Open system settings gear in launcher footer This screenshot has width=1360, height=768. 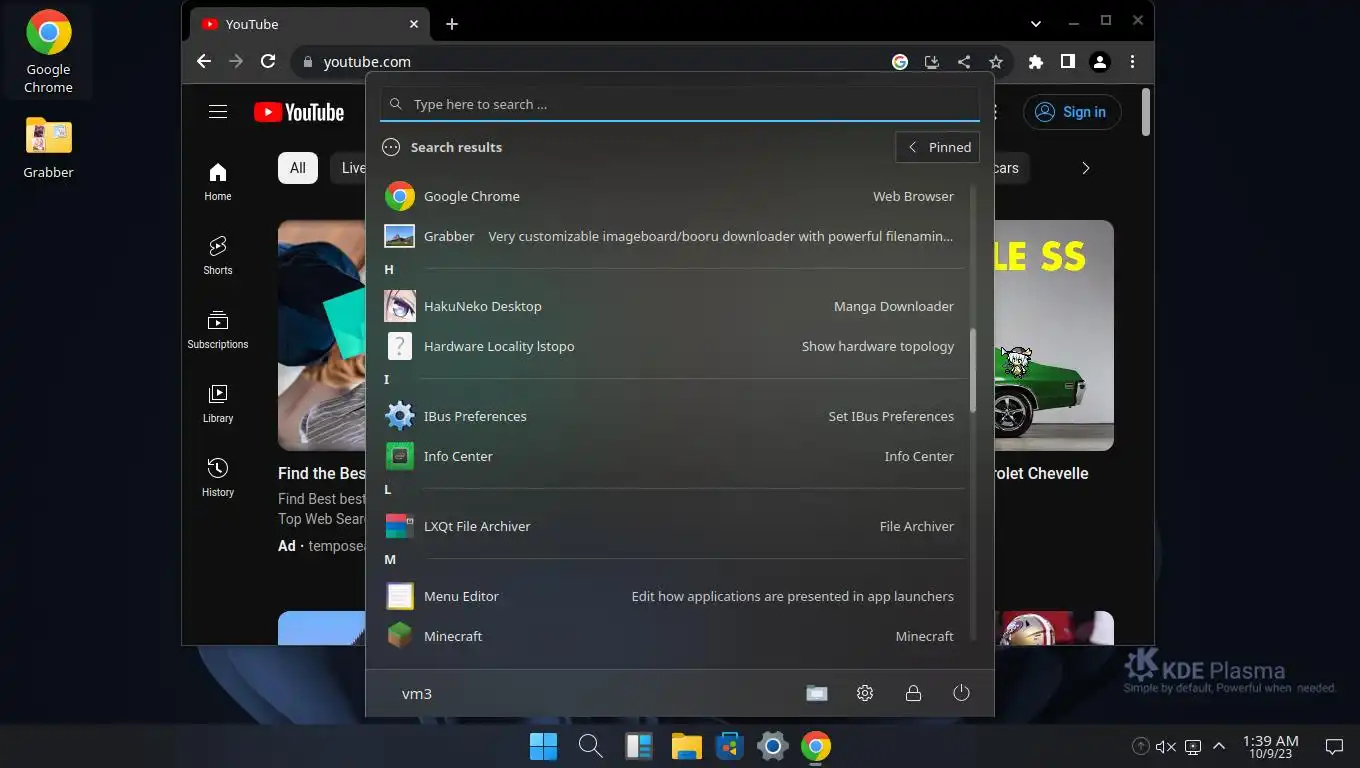pyautogui.click(x=865, y=693)
